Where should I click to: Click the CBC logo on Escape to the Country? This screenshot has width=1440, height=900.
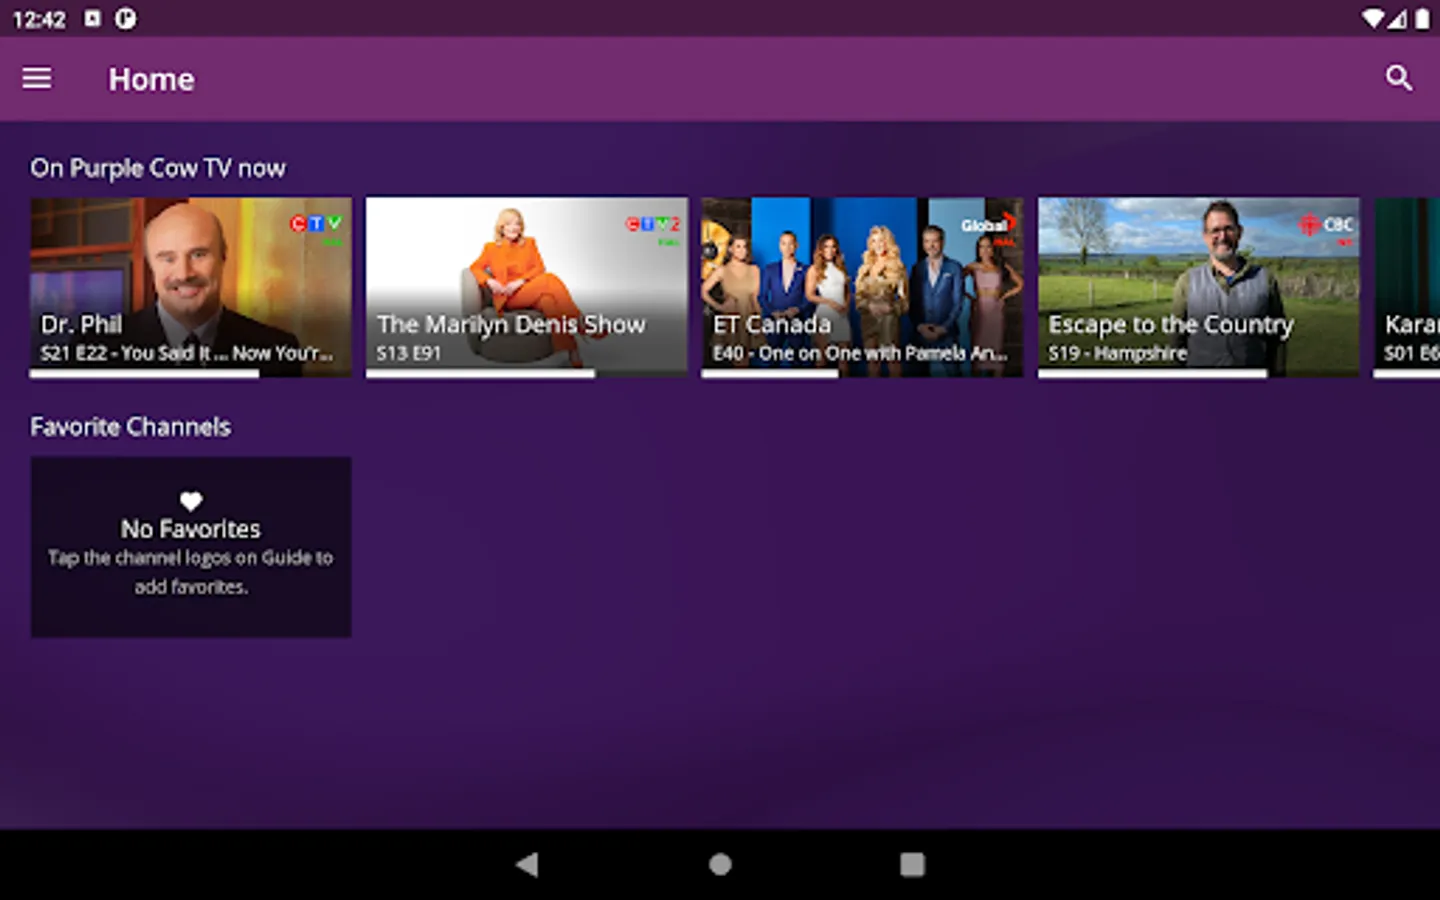(x=1326, y=227)
